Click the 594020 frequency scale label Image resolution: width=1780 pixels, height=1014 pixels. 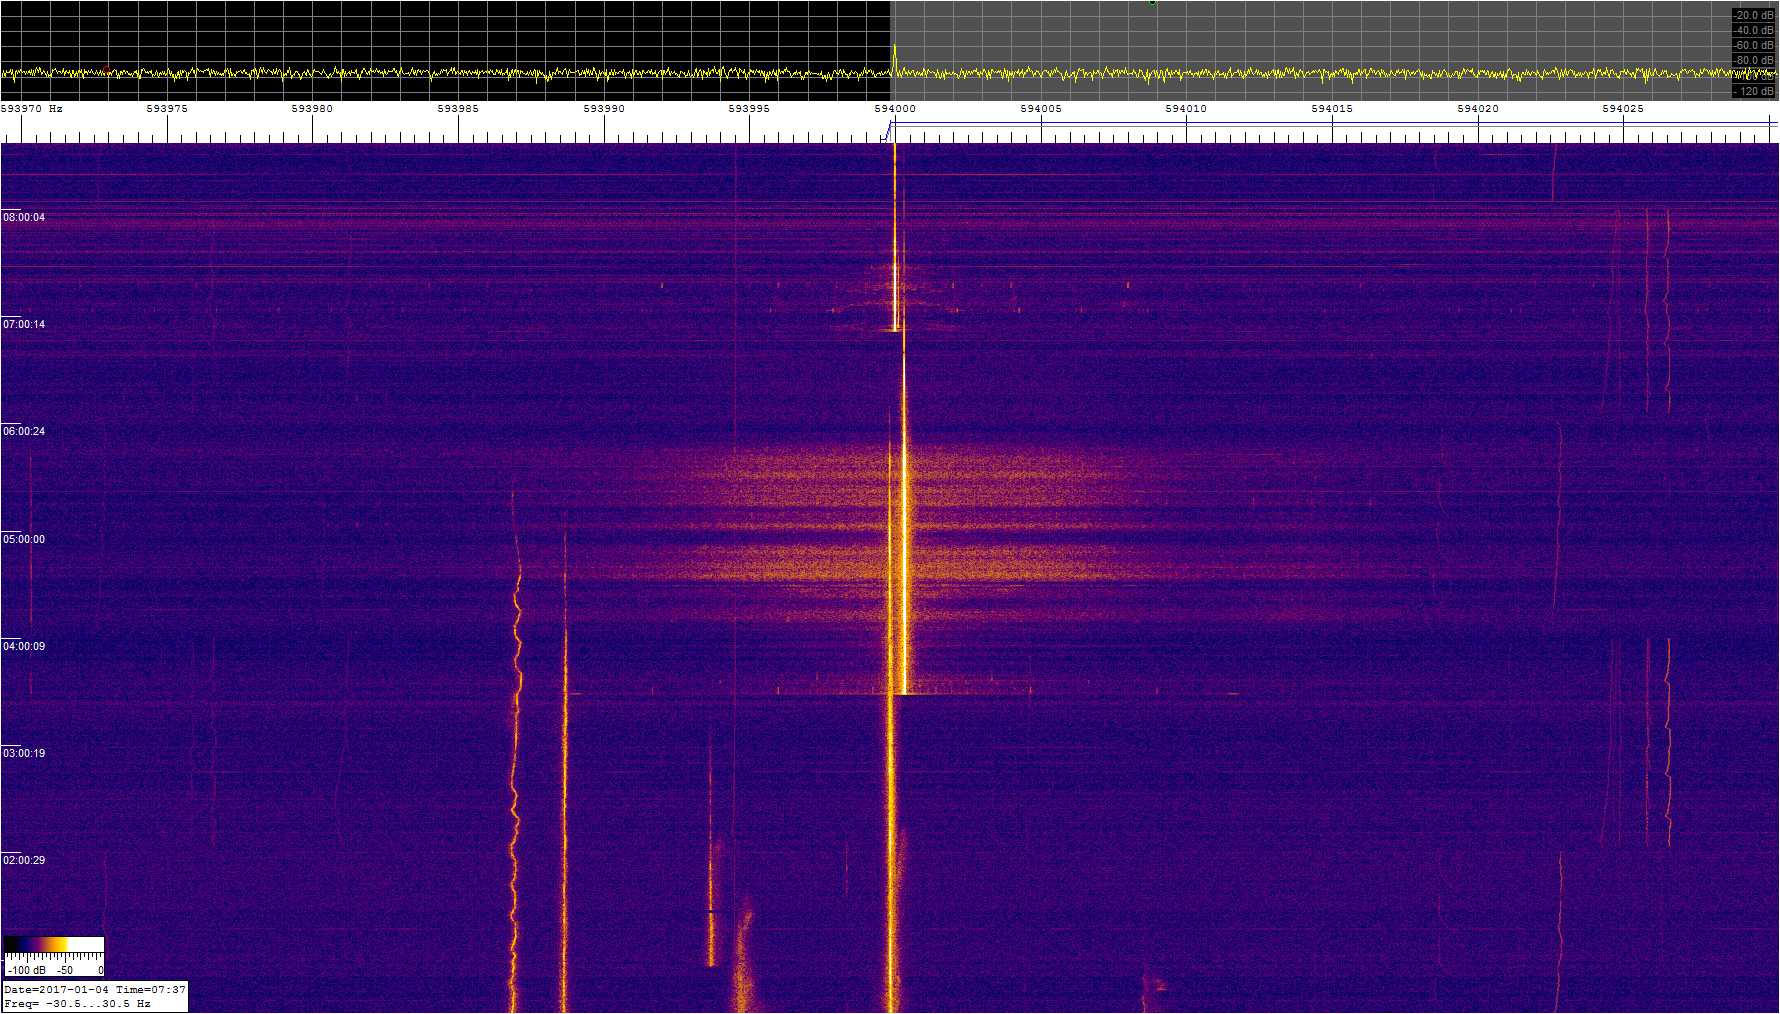(1478, 108)
